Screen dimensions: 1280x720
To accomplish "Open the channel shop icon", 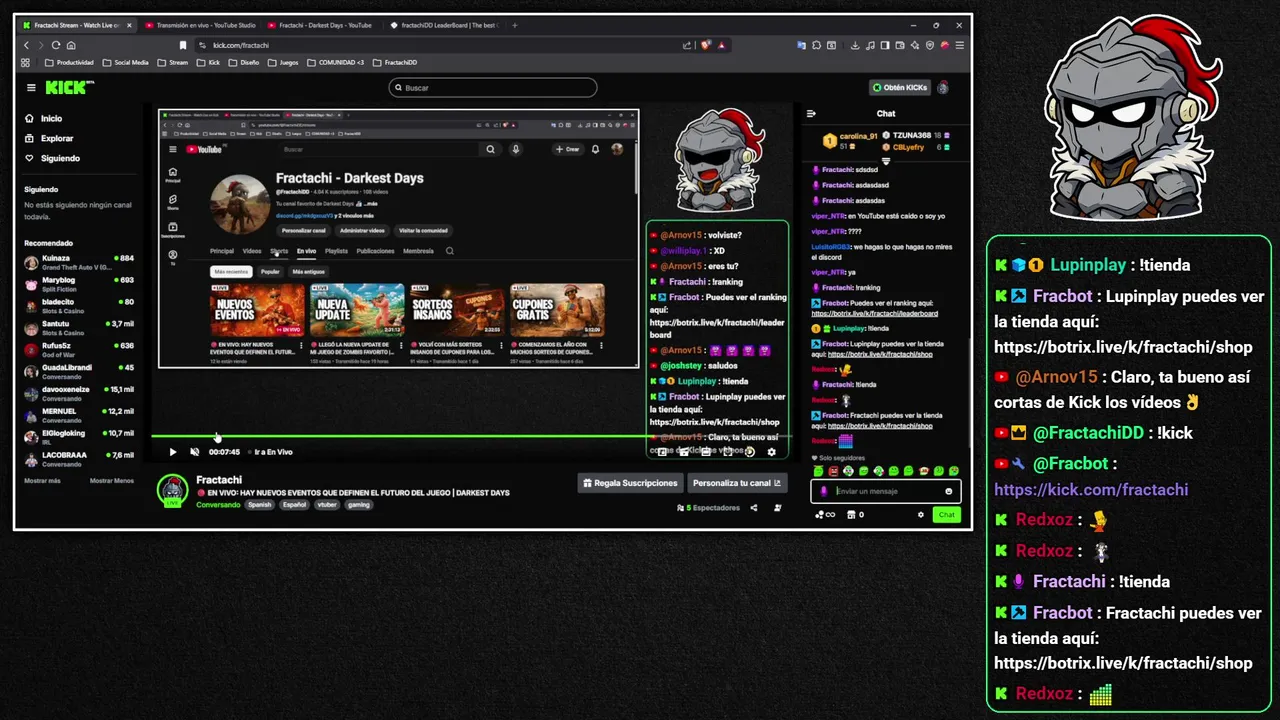I will (851, 515).
